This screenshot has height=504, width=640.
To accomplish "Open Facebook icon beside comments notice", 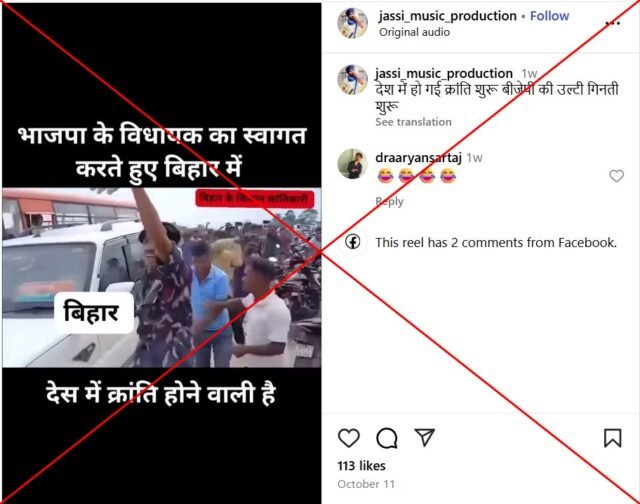I will (x=353, y=242).
